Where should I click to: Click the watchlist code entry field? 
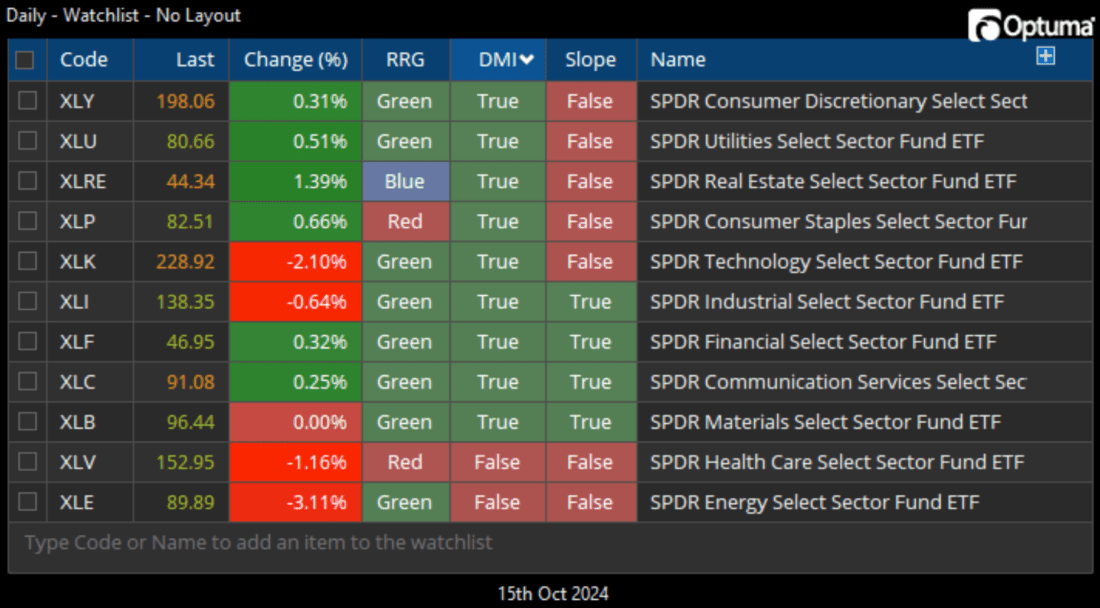[551, 543]
